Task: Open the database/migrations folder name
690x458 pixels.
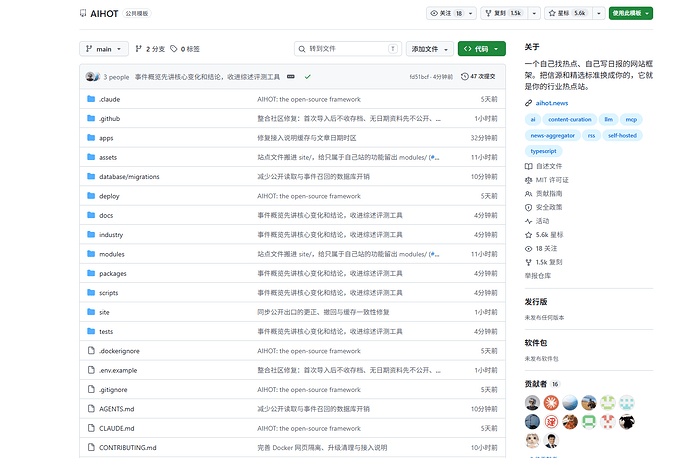Action: [x=129, y=177]
